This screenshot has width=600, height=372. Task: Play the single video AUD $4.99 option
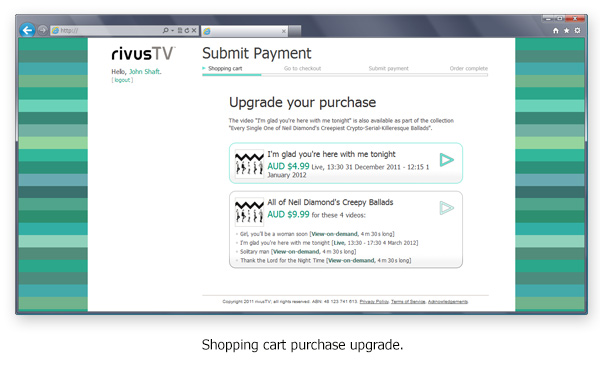tap(447, 160)
